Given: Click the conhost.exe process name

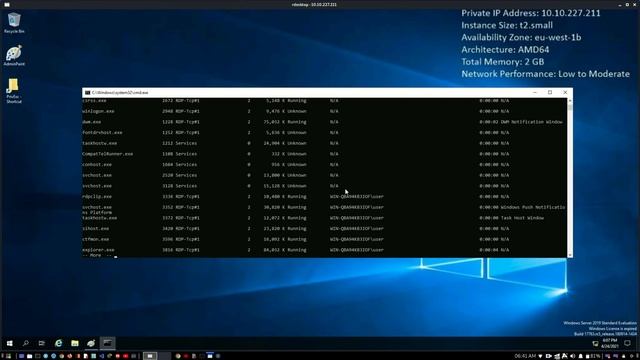Looking at the screenshot, I should (97, 164).
